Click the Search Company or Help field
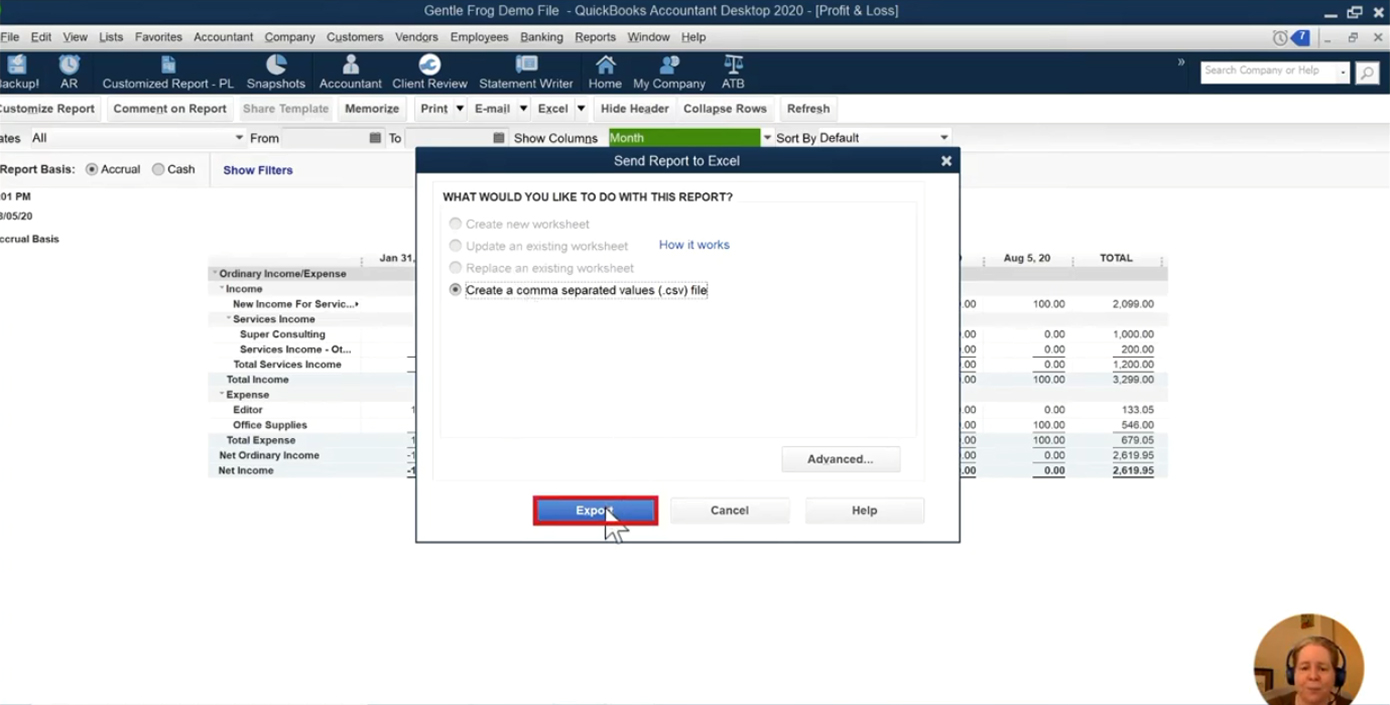Viewport: 1390px width, 705px height. click(x=1269, y=72)
